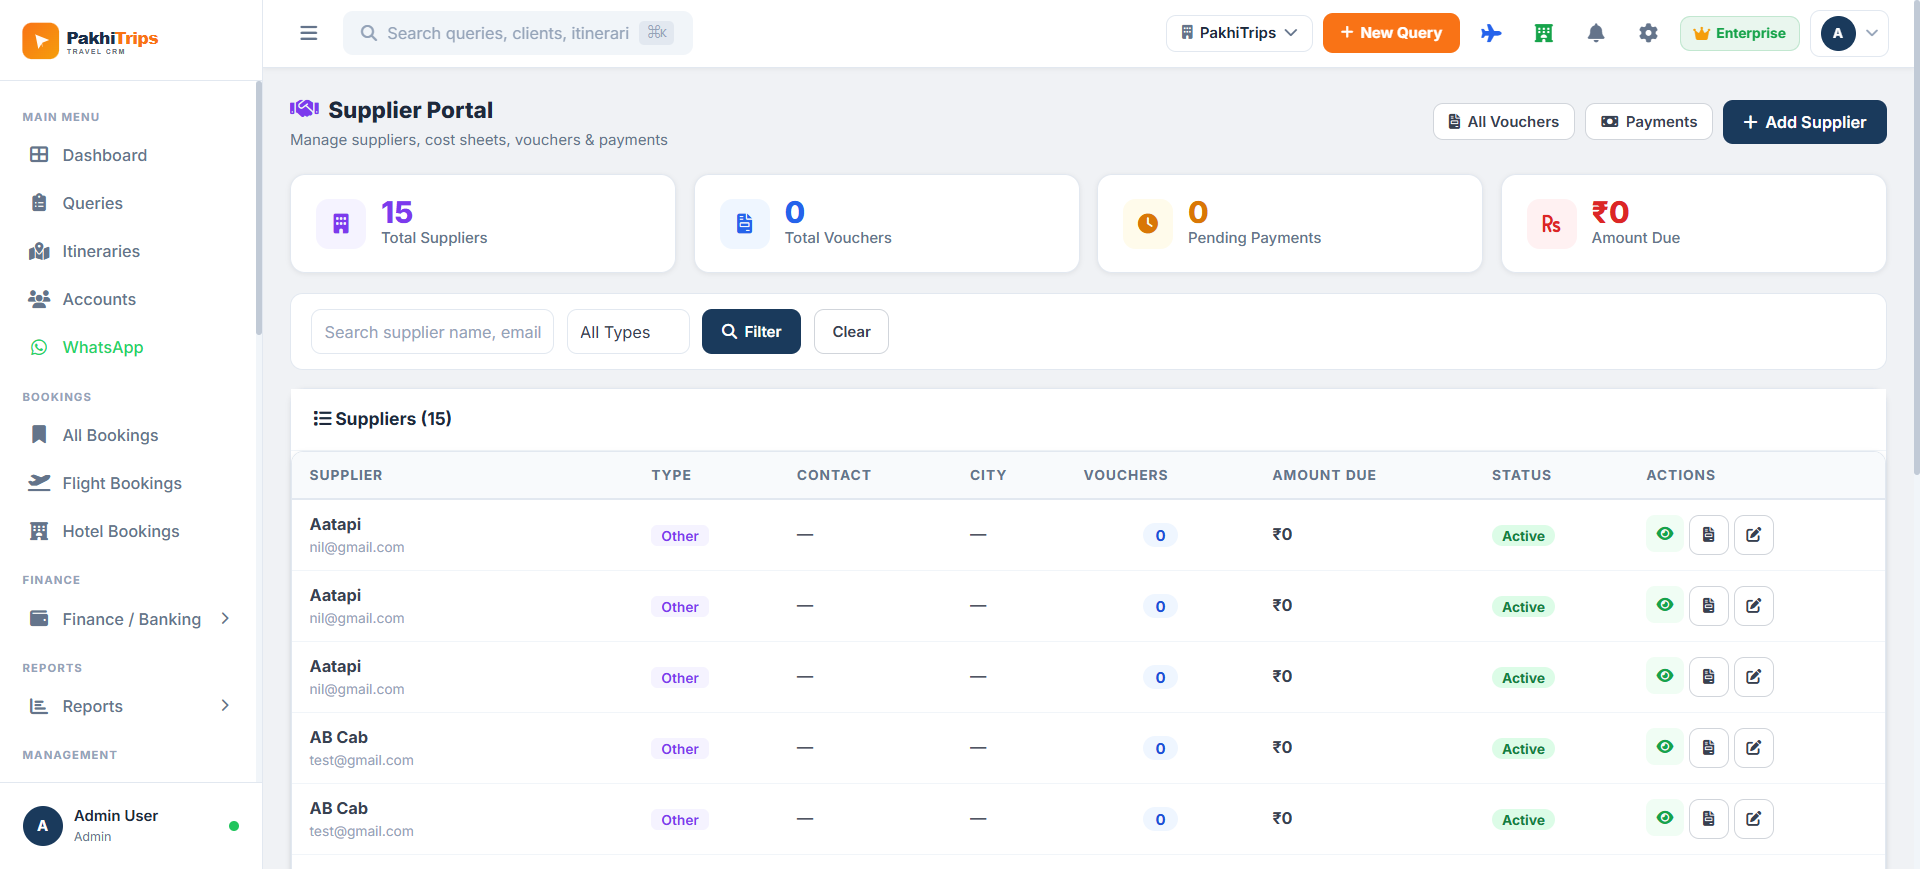1920x869 pixels.
Task: Focus the Search supplier name, email field
Action: tap(432, 332)
